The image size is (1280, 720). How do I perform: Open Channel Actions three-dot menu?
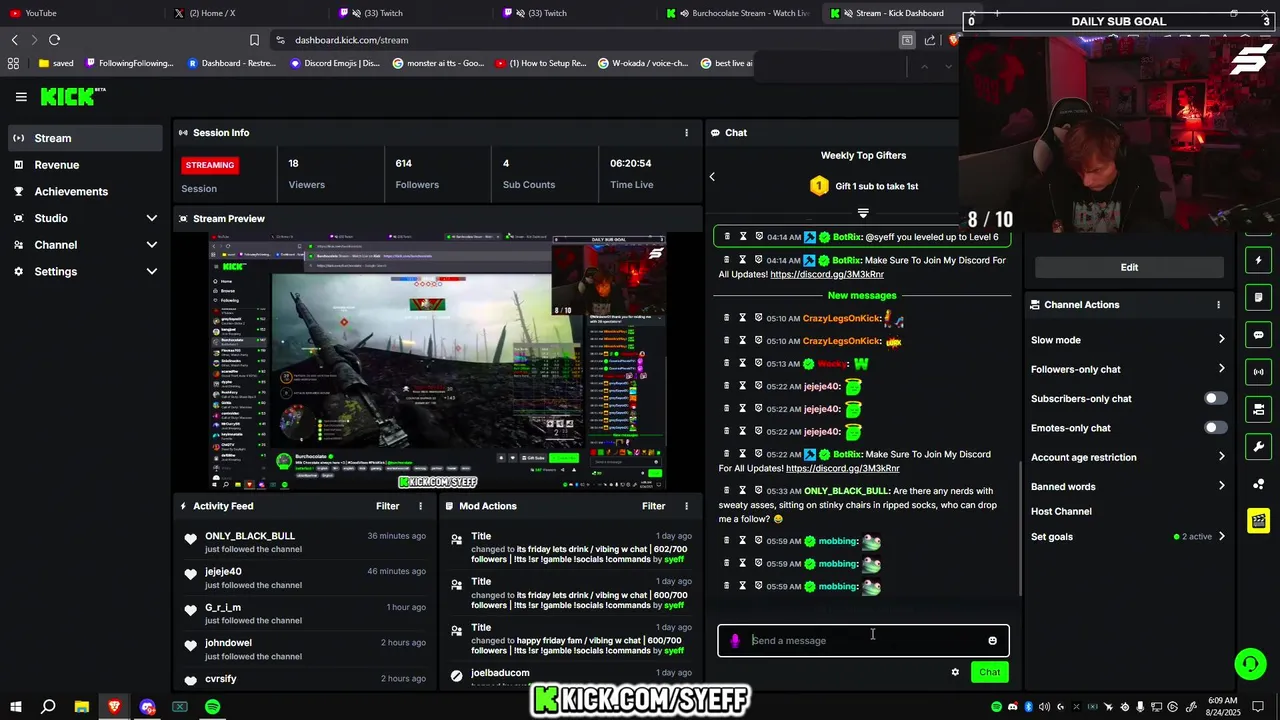(x=1218, y=304)
